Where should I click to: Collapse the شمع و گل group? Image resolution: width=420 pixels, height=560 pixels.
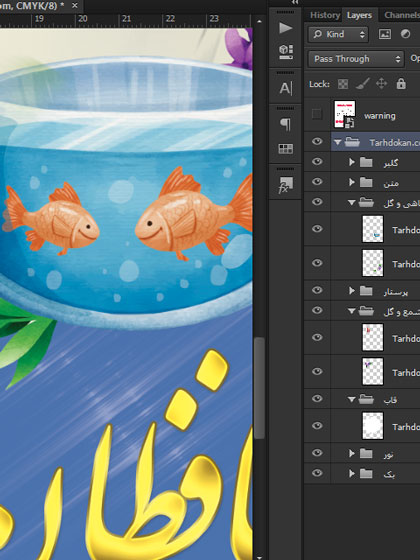[x=352, y=311]
